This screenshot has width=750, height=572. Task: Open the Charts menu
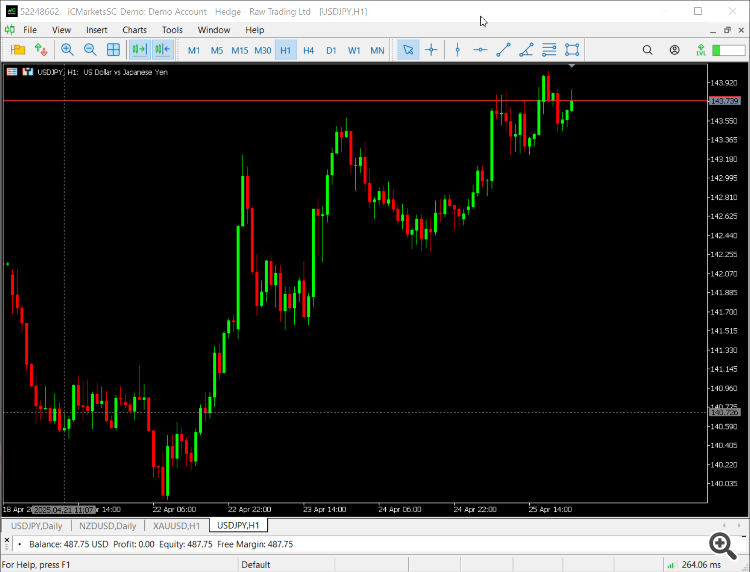click(134, 30)
